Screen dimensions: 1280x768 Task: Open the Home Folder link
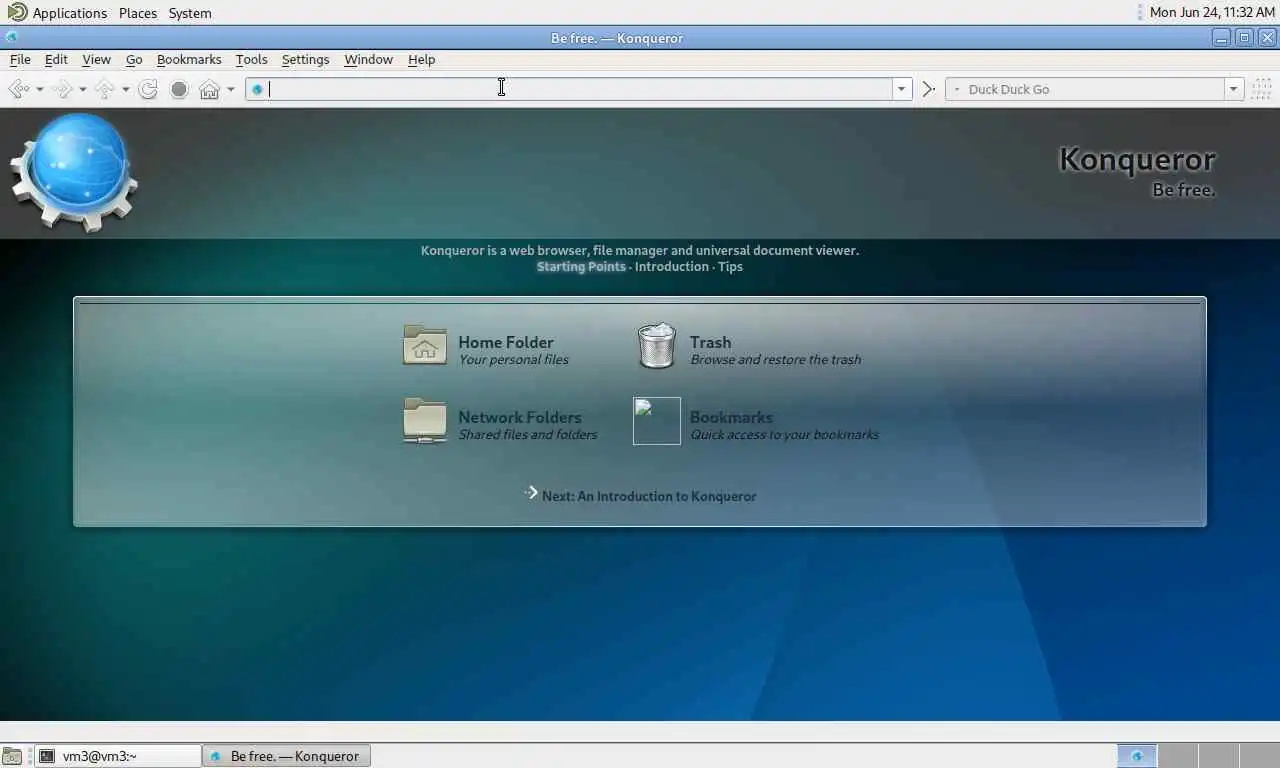[x=505, y=342]
